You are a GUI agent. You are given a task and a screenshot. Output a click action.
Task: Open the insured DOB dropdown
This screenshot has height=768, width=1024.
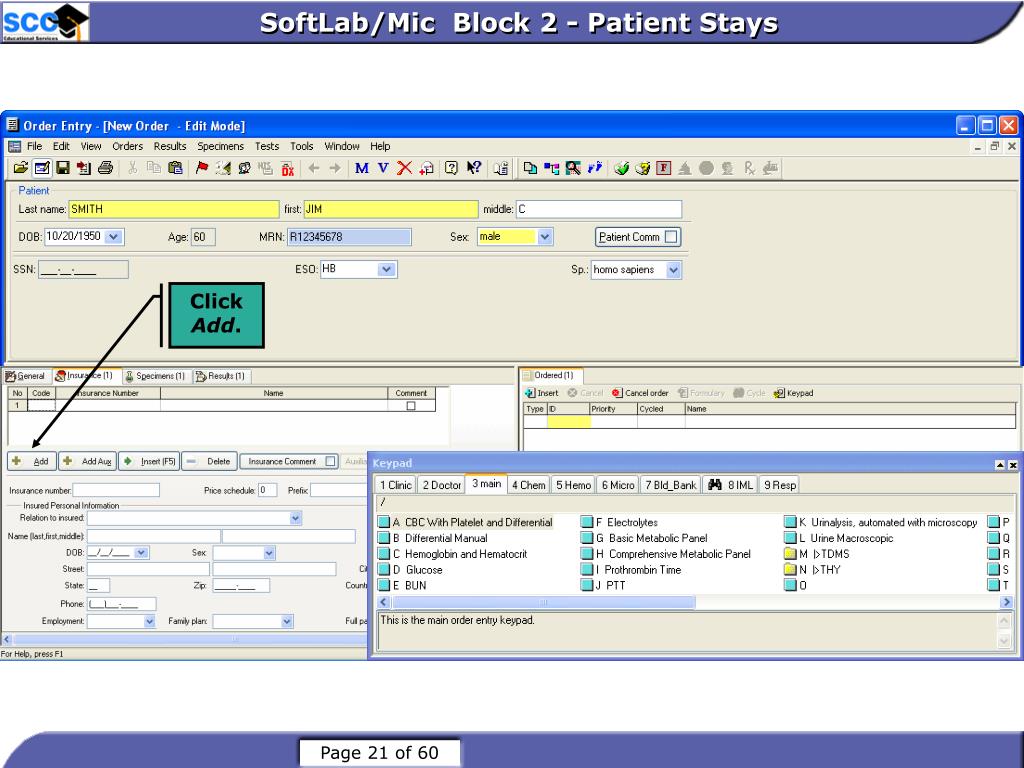141,552
